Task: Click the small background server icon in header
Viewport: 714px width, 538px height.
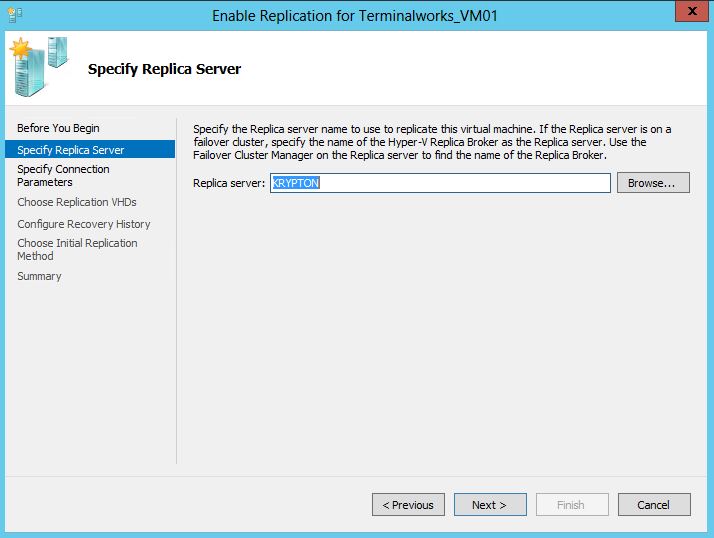Action: point(58,52)
